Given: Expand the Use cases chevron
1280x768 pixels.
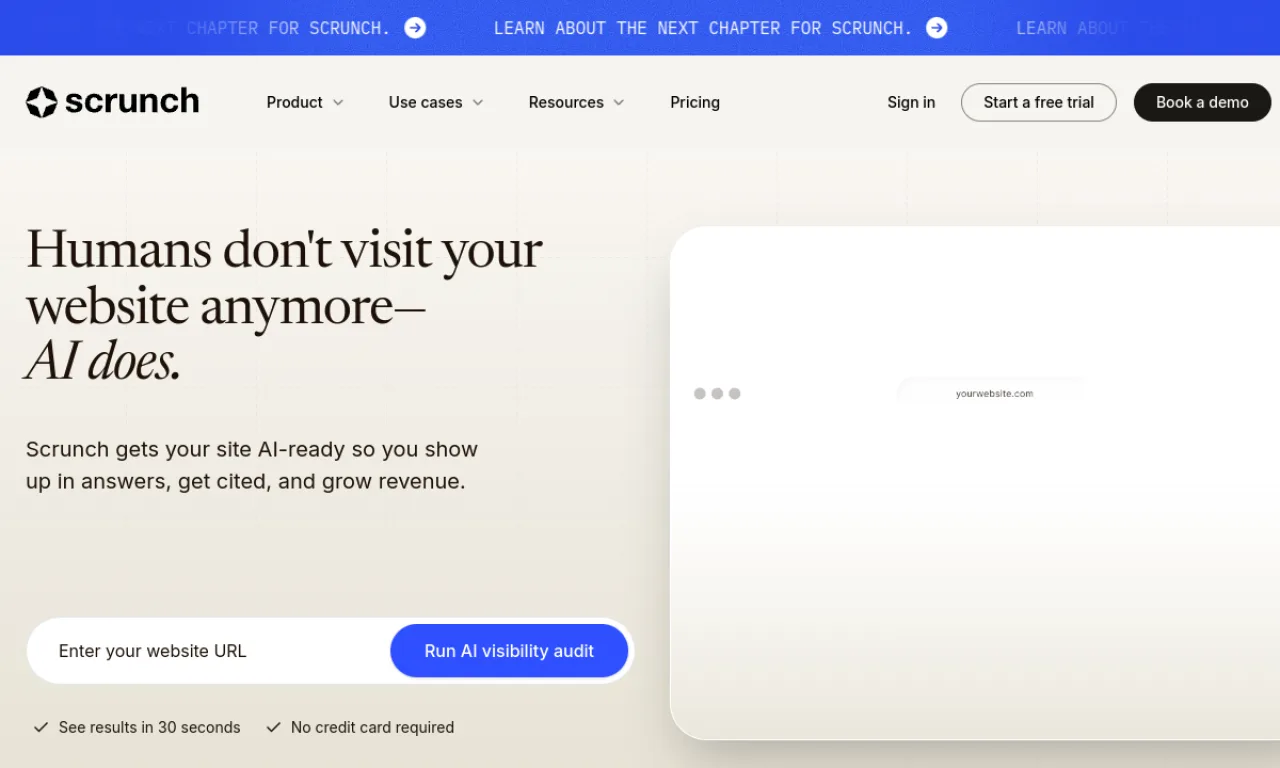Looking at the screenshot, I should point(478,102).
